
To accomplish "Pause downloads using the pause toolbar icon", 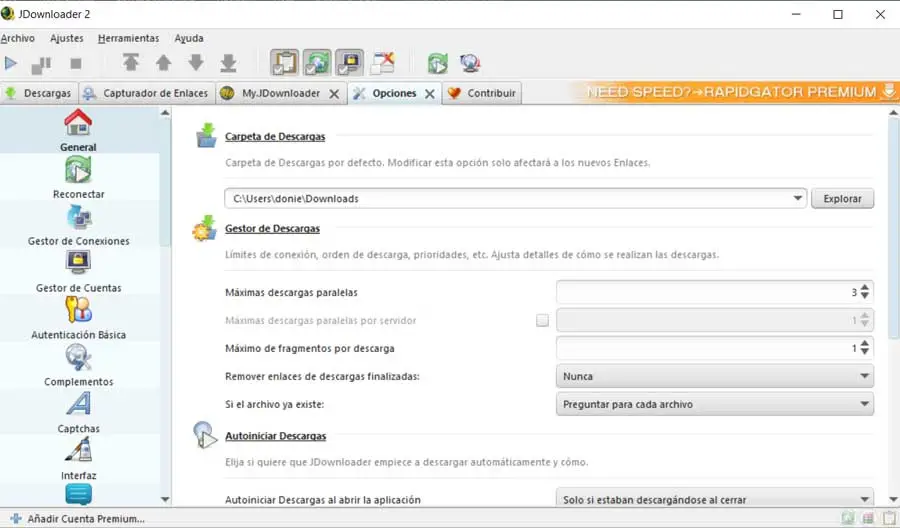I will [41, 64].
